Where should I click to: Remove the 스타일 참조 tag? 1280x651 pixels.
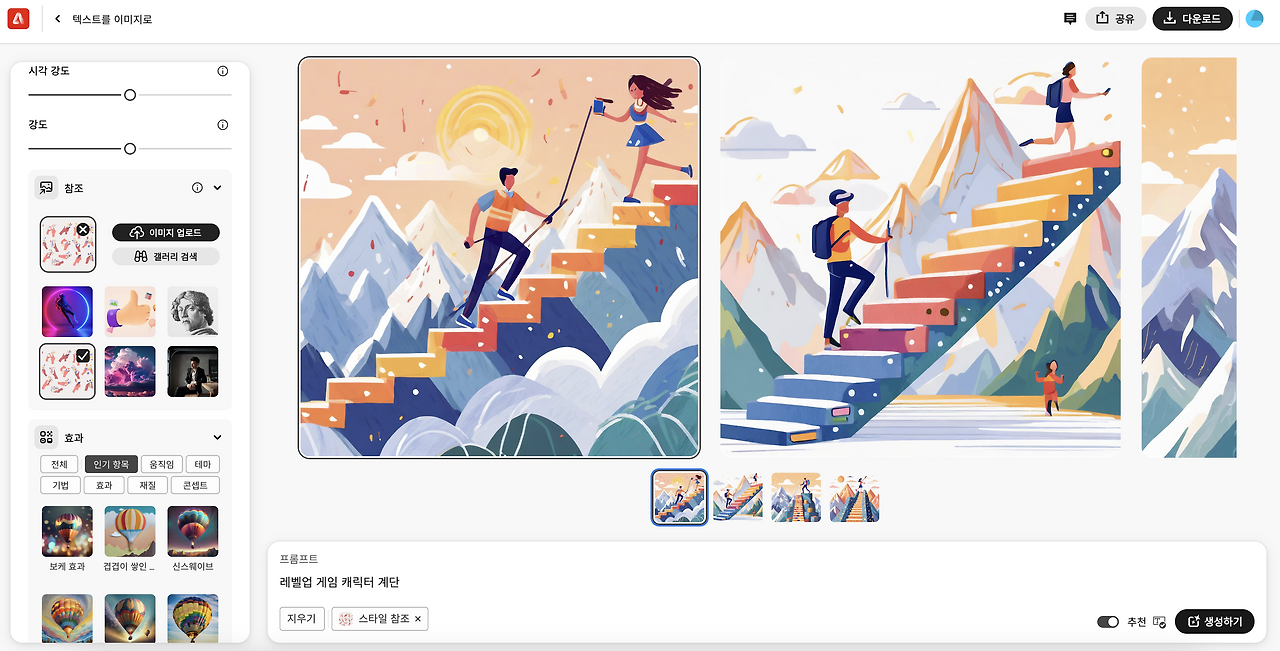coord(418,619)
